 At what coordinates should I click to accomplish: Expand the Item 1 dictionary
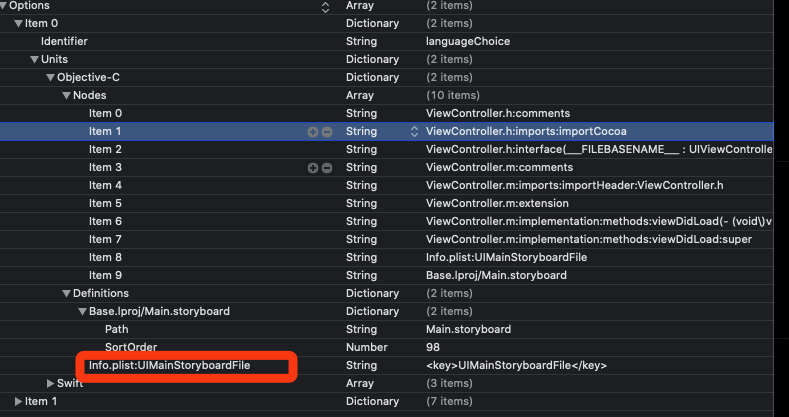click(x=19, y=401)
